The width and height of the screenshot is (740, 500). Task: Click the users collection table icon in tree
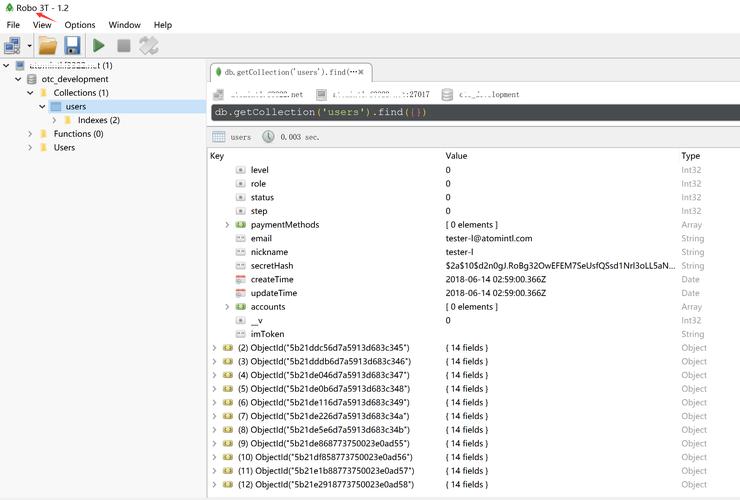click(56, 107)
